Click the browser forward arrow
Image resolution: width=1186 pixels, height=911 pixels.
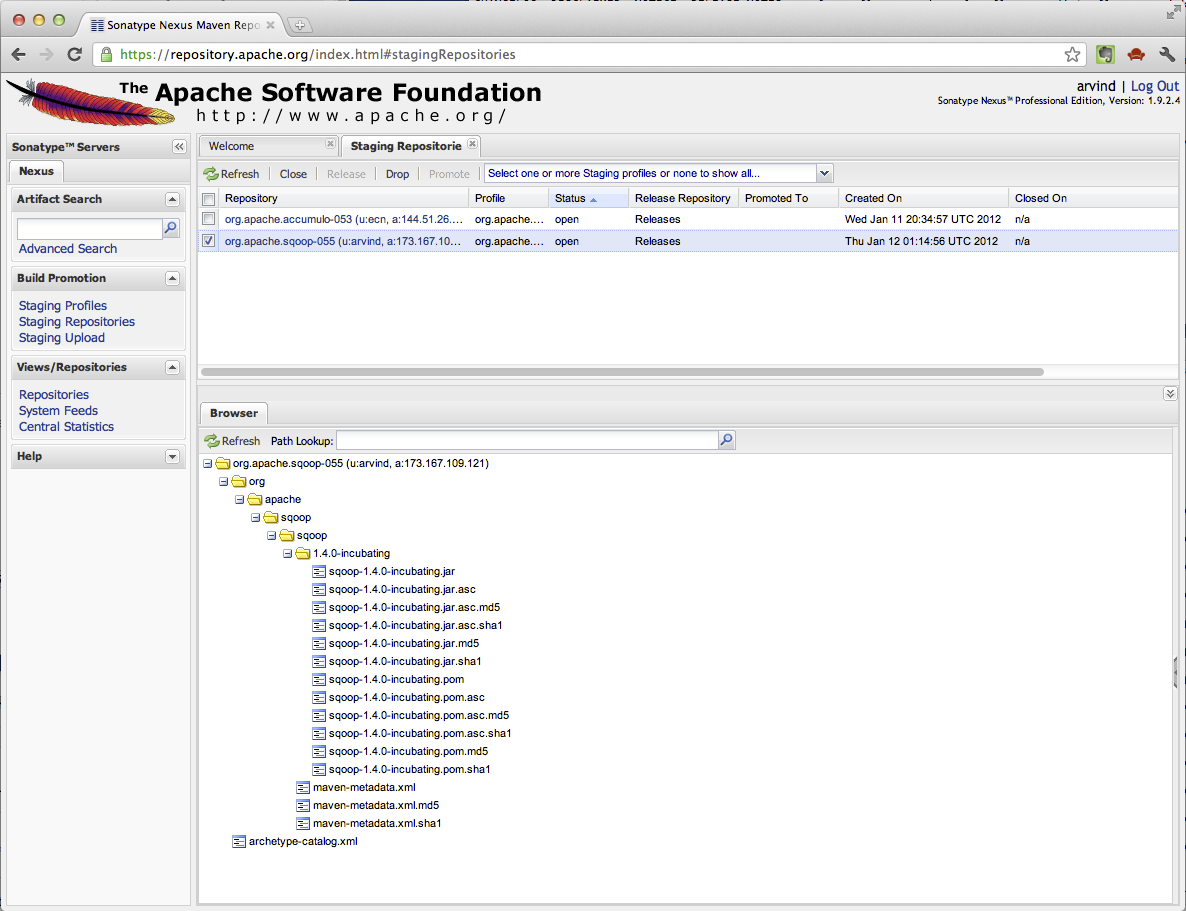[x=46, y=54]
